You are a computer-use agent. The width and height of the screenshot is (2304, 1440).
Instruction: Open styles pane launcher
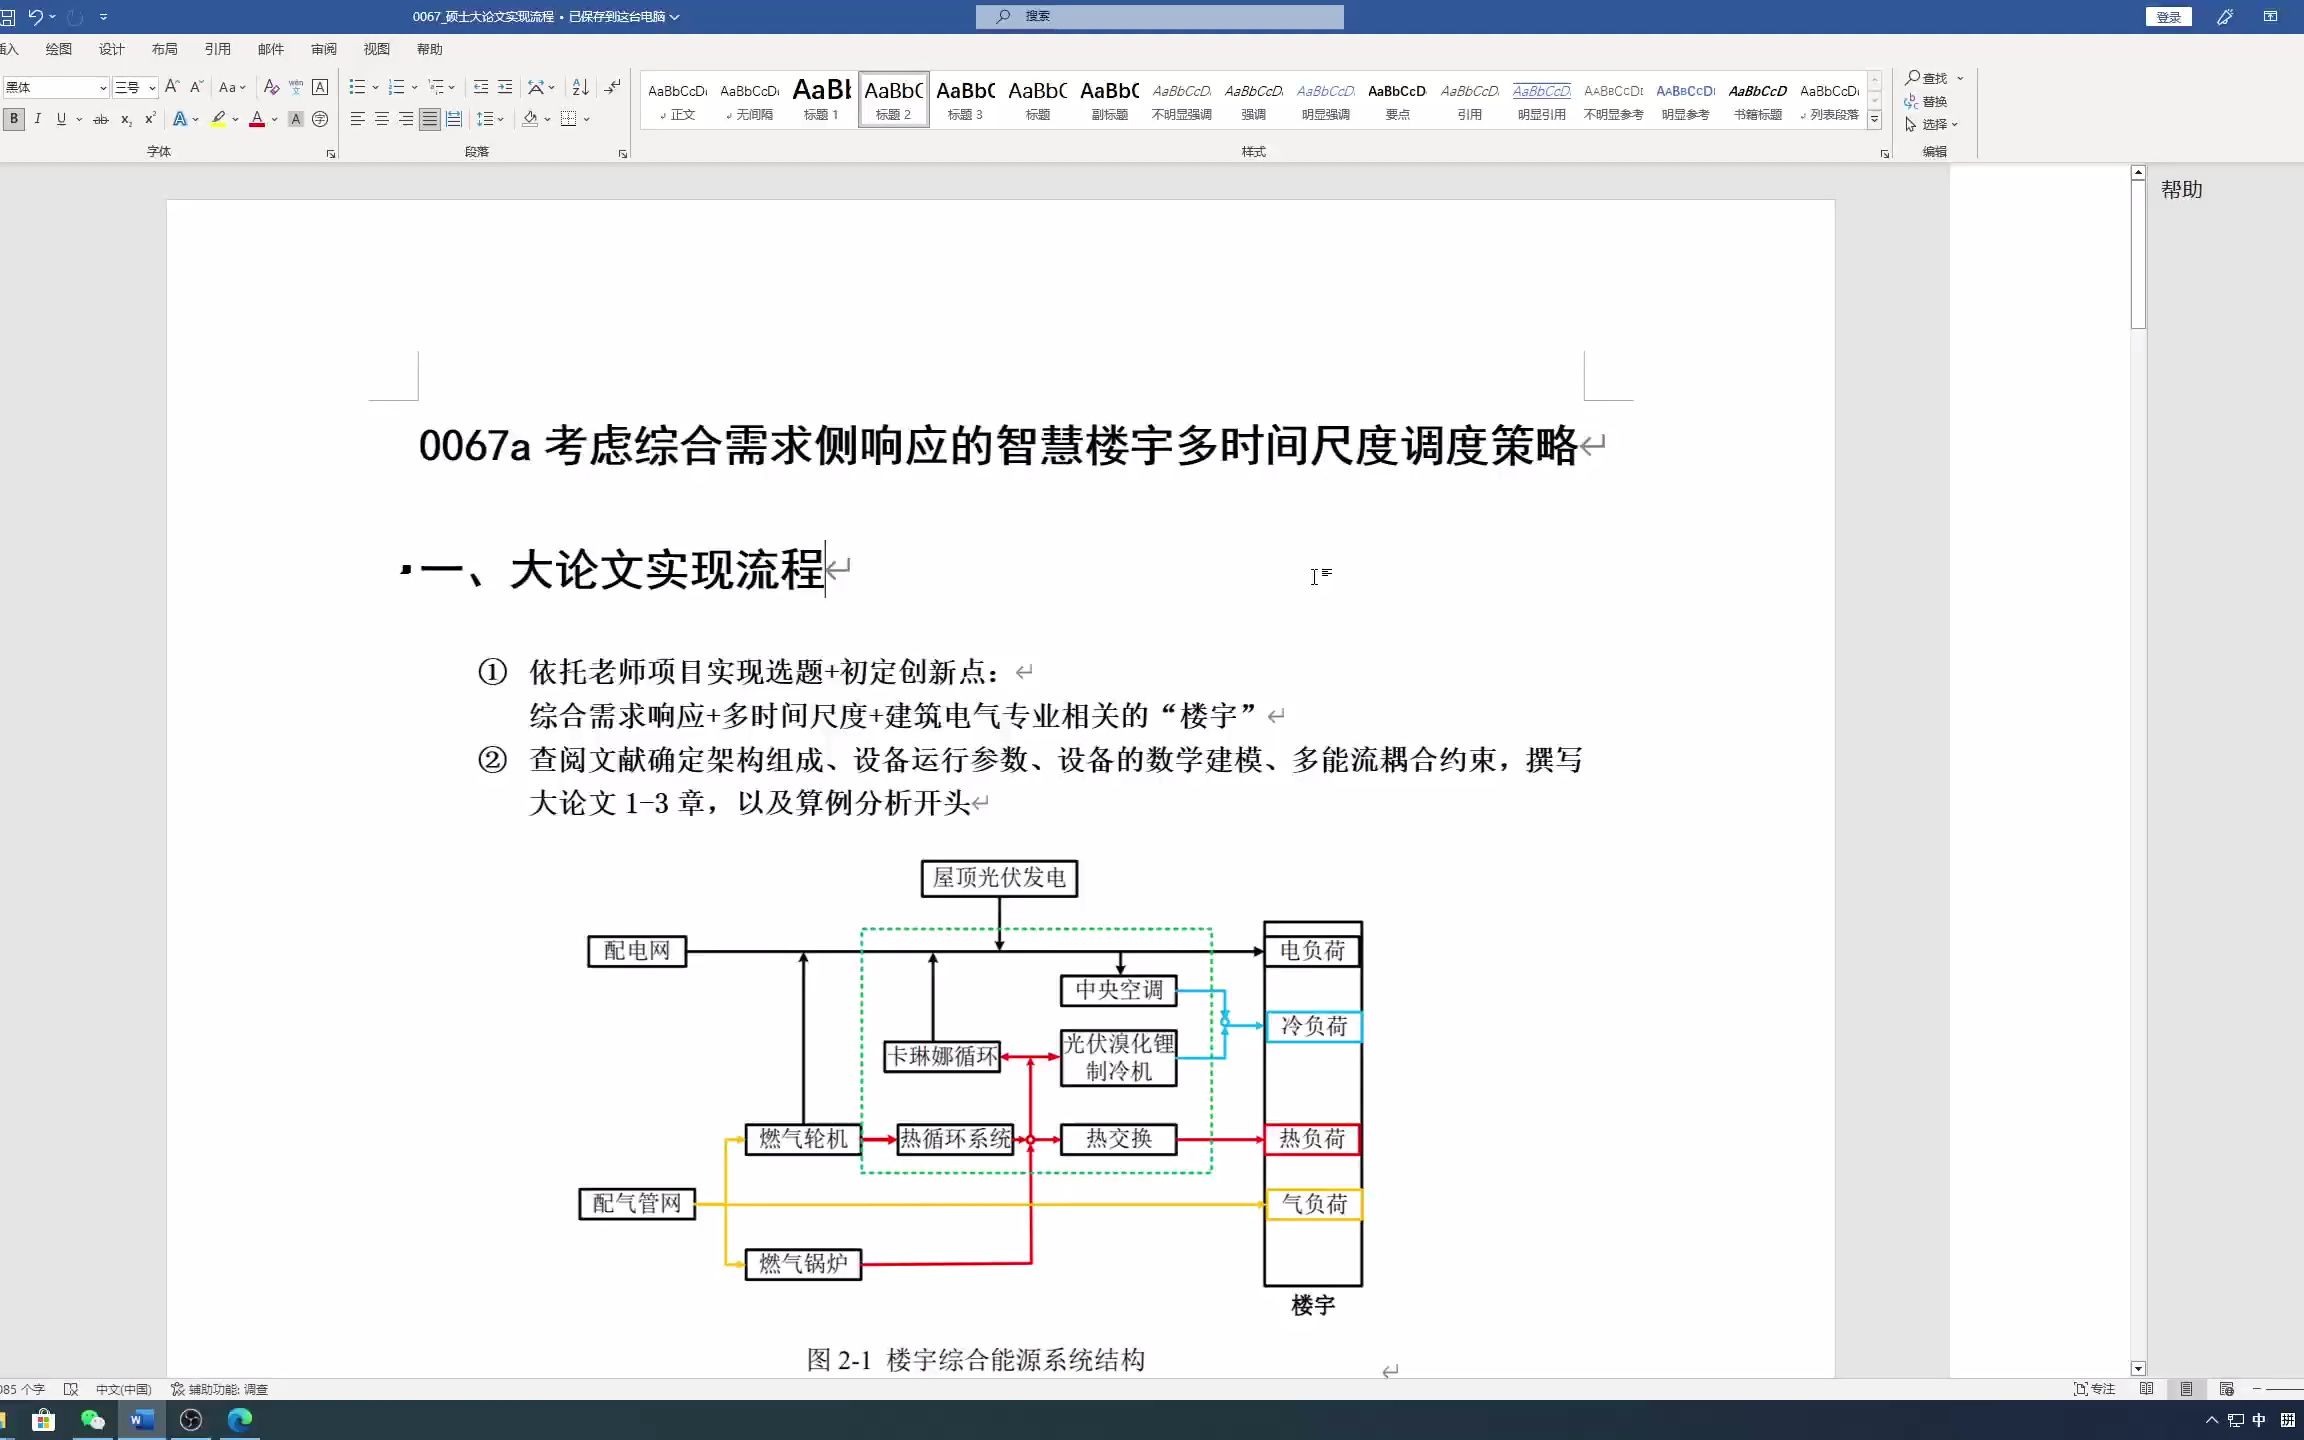pos(1885,154)
